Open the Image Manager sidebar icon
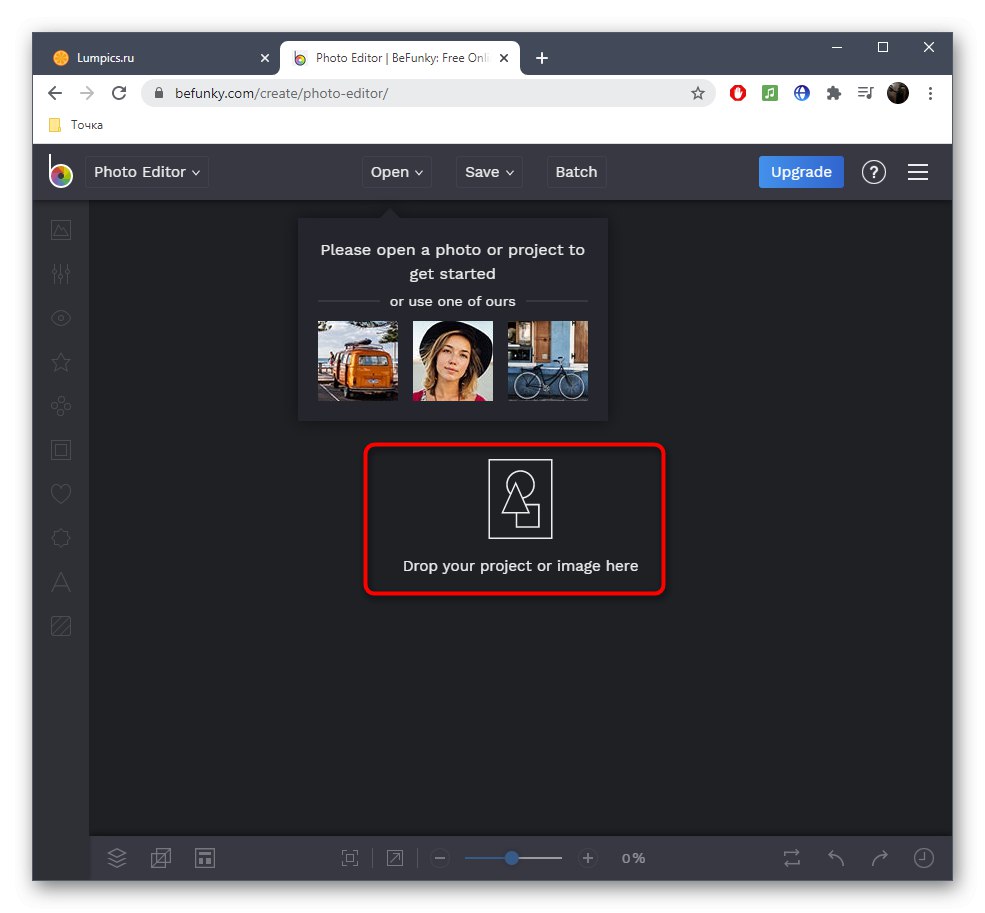The width and height of the screenshot is (985, 913). pyautogui.click(x=61, y=230)
